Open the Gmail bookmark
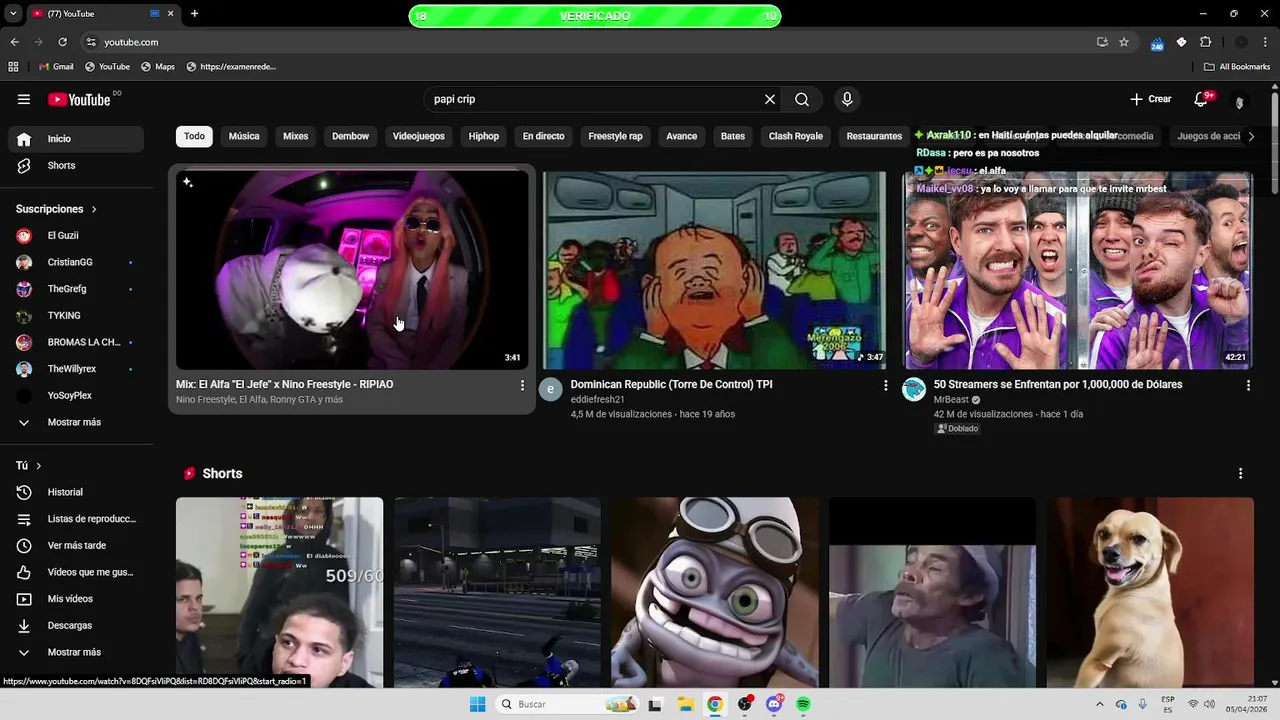Image resolution: width=1280 pixels, height=720 pixels. (x=56, y=67)
